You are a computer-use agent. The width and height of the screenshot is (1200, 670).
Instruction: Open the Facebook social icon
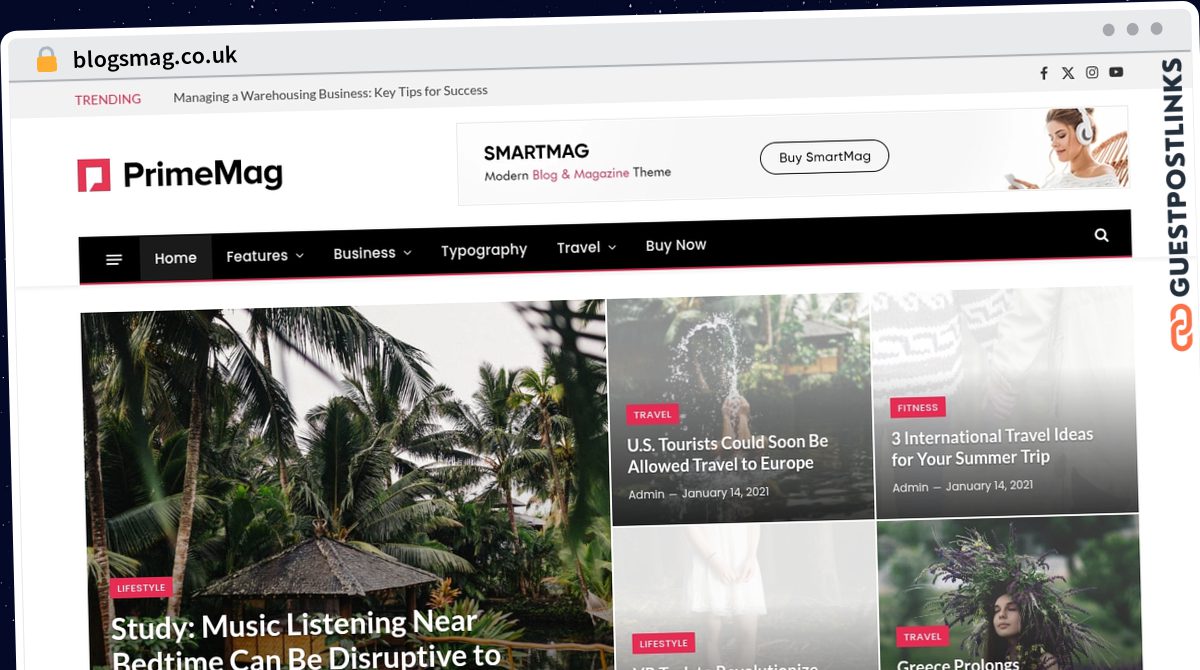pos(1044,73)
